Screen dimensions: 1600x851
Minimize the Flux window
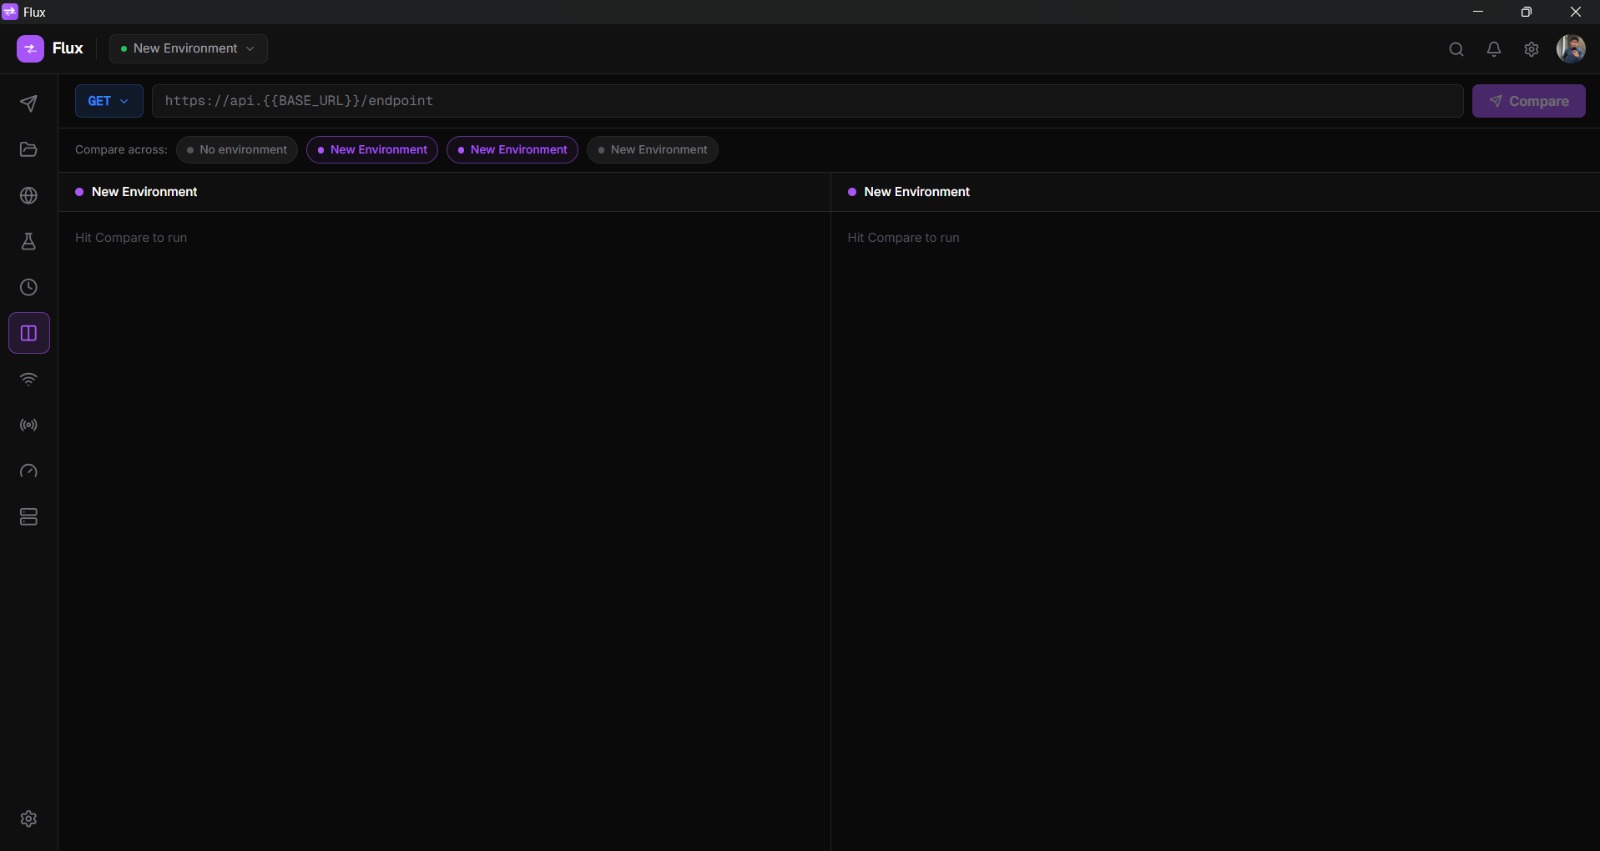click(1478, 12)
